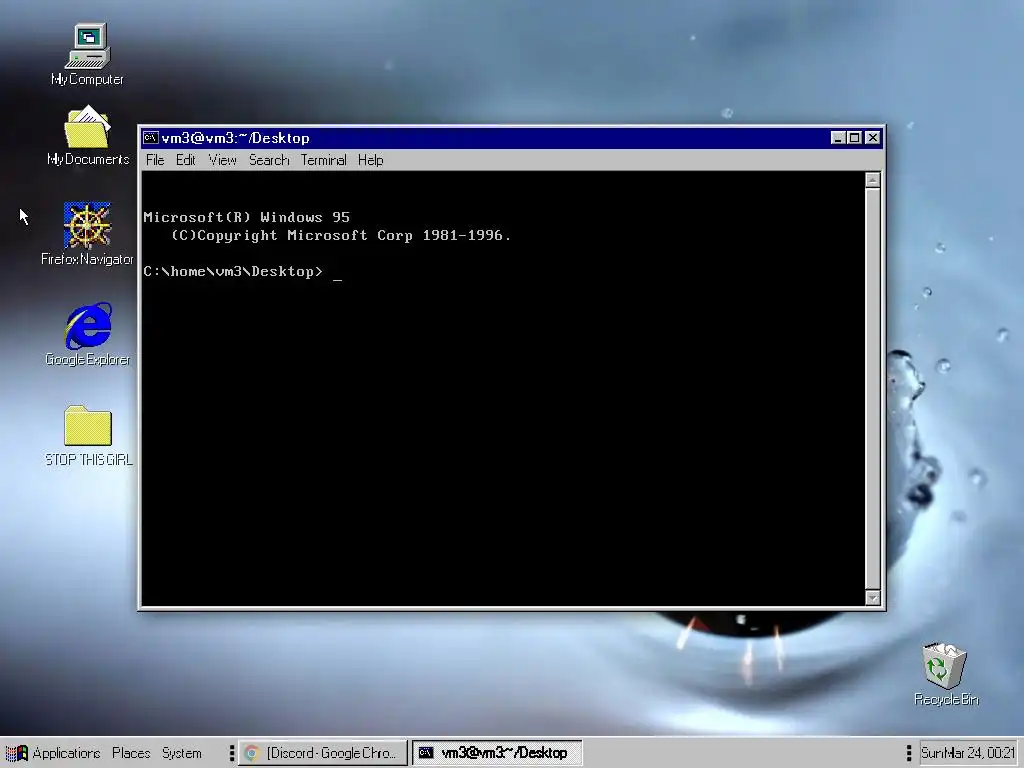Screen dimensions: 1024x768
Task: Open the File menu in terminal
Action: [x=155, y=160]
